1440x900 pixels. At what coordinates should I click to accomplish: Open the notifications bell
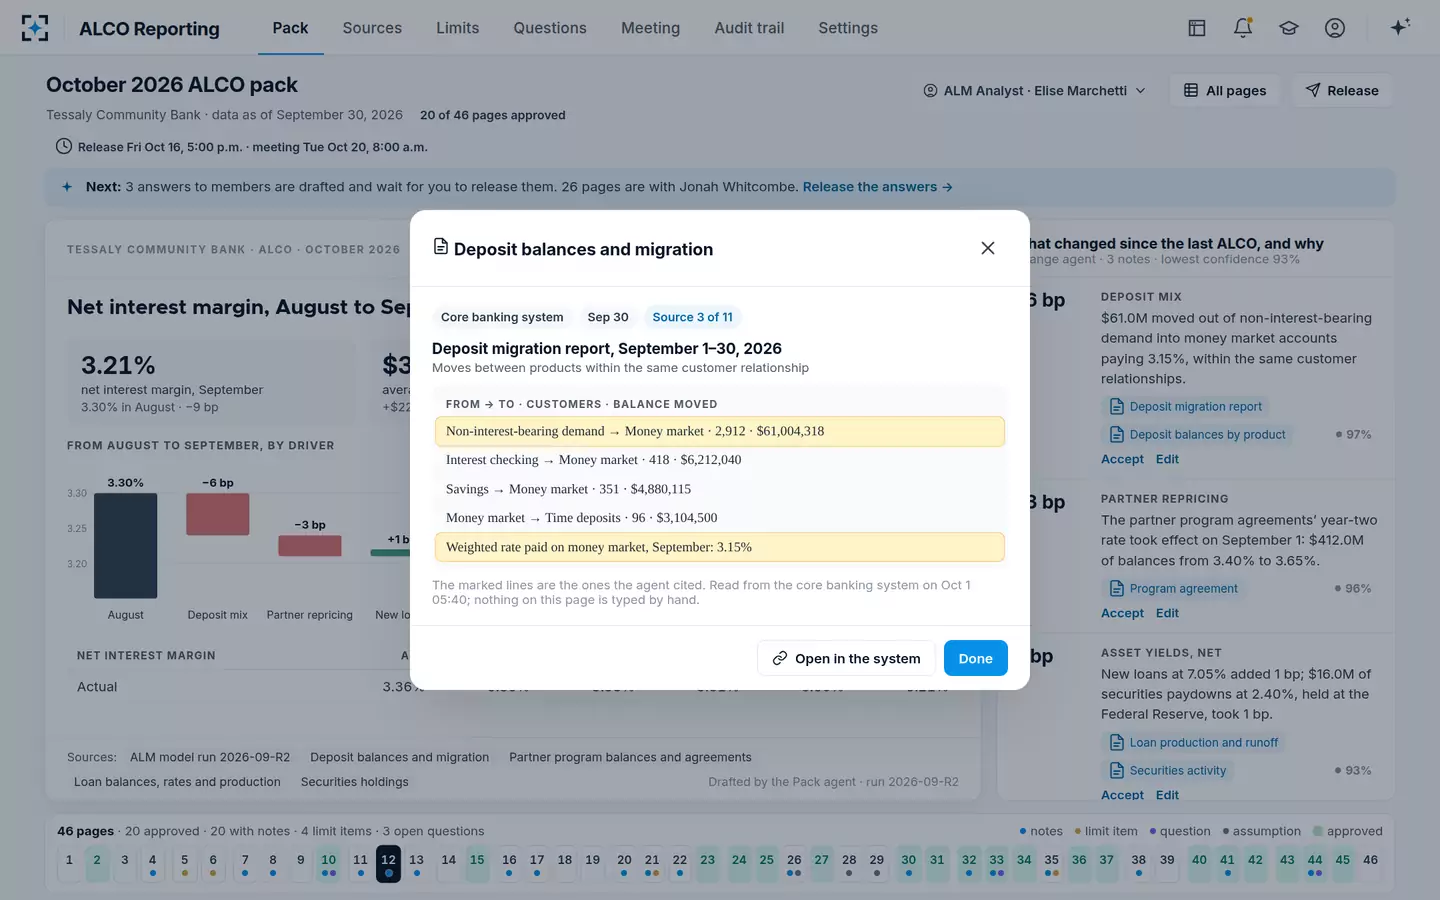tap(1243, 28)
